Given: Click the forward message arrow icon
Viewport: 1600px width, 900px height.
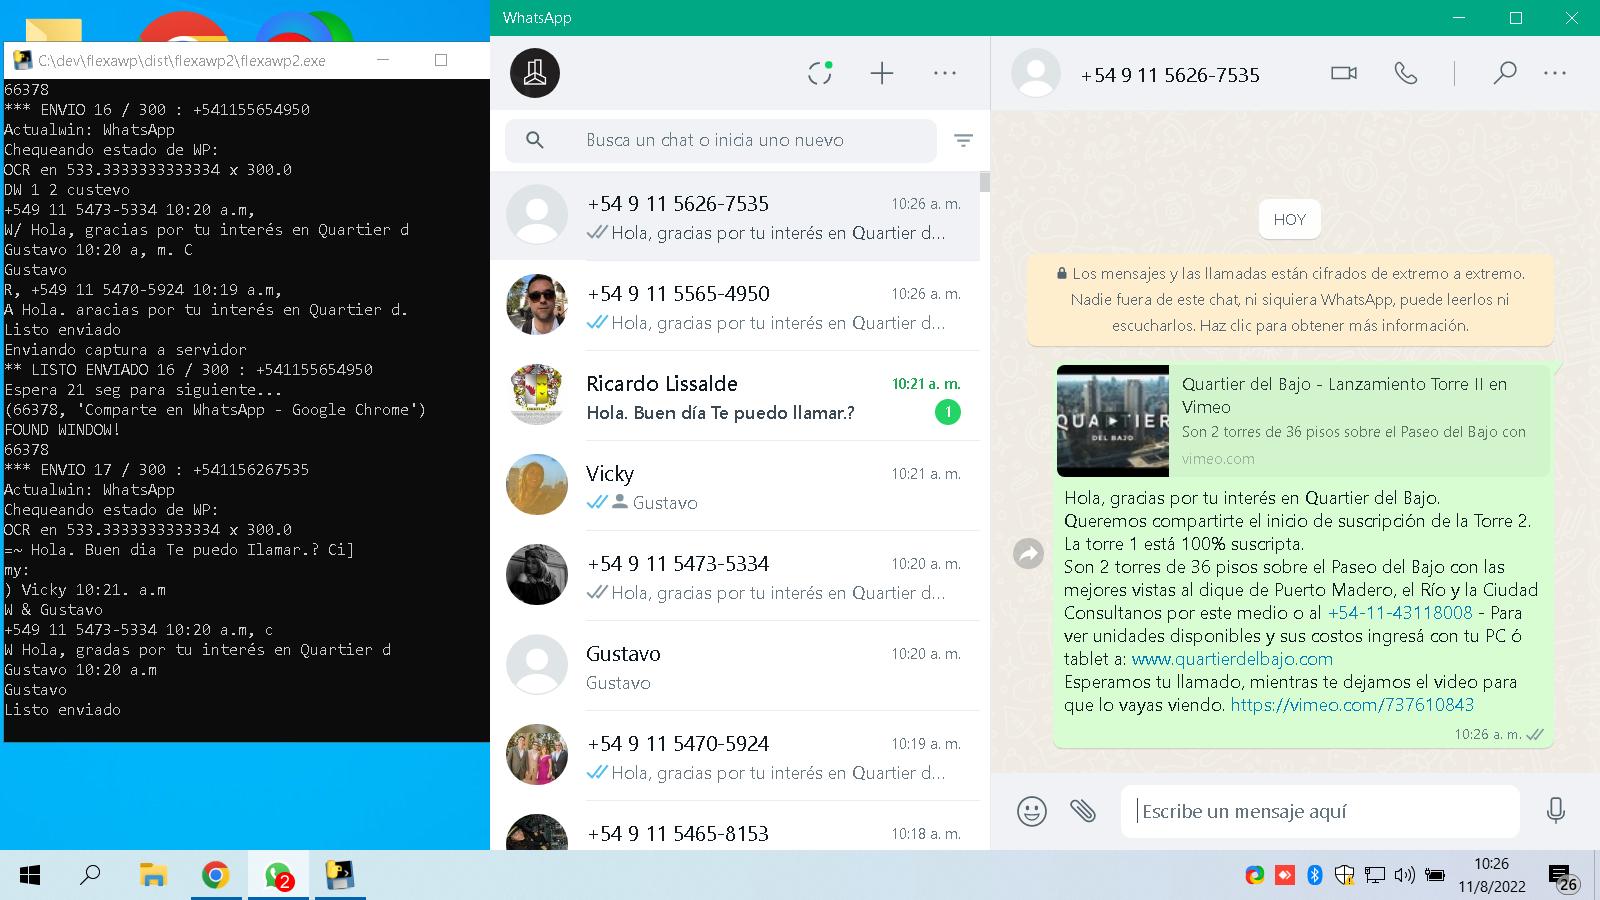Looking at the screenshot, I should 1028,553.
